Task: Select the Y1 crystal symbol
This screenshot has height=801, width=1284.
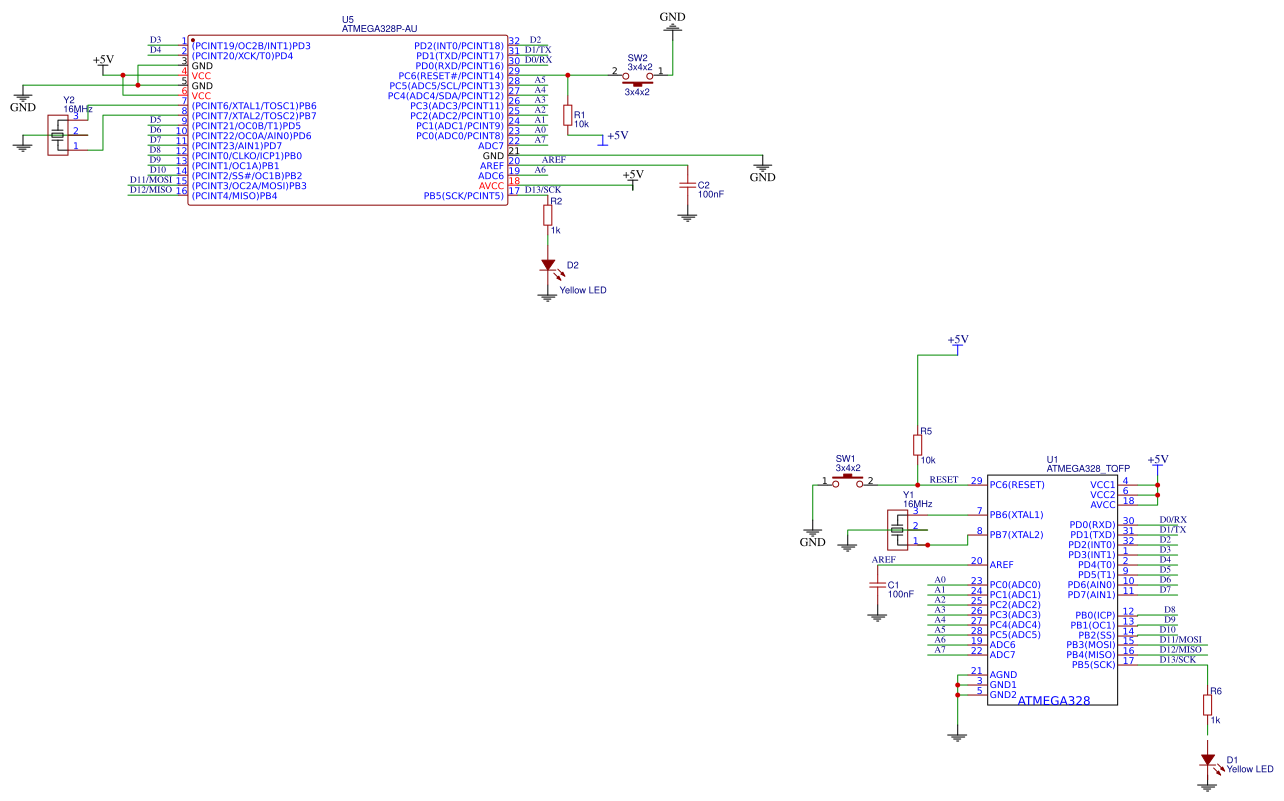Action: coord(898,528)
